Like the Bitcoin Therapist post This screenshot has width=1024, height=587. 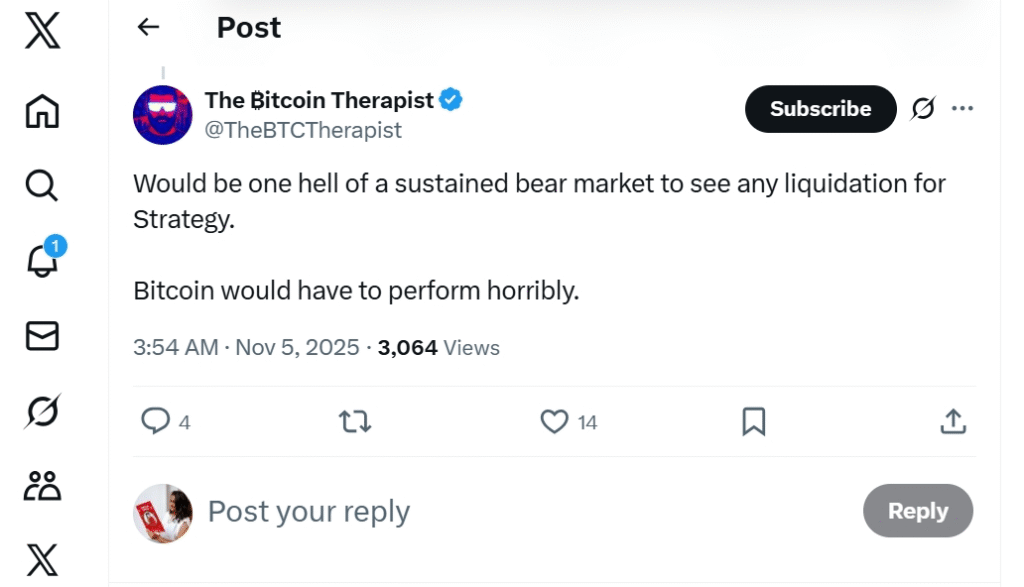(x=554, y=422)
